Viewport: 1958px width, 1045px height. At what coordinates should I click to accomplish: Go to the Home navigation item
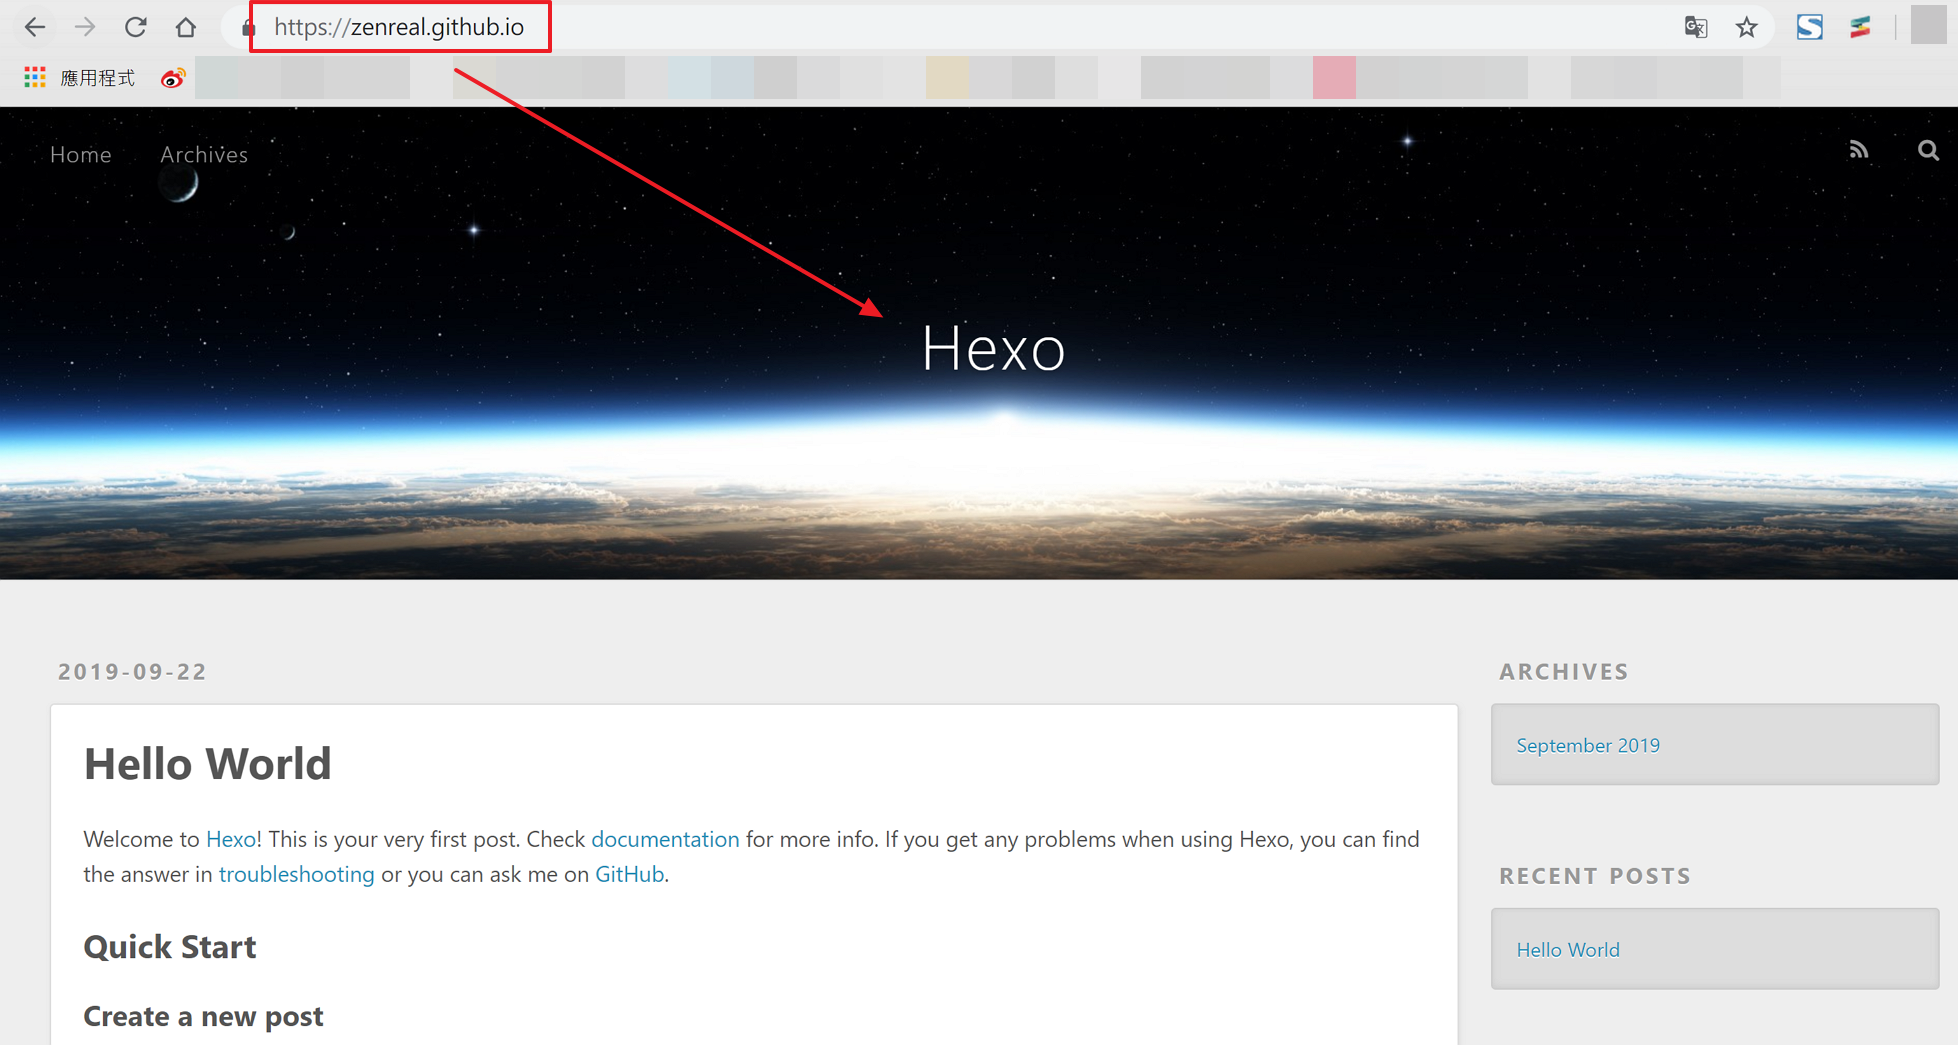click(x=81, y=154)
